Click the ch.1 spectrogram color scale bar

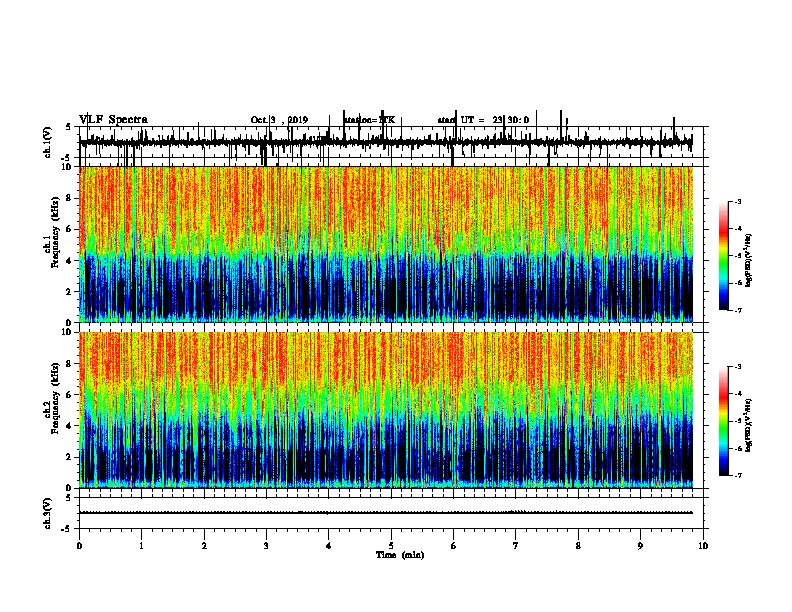click(x=723, y=256)
